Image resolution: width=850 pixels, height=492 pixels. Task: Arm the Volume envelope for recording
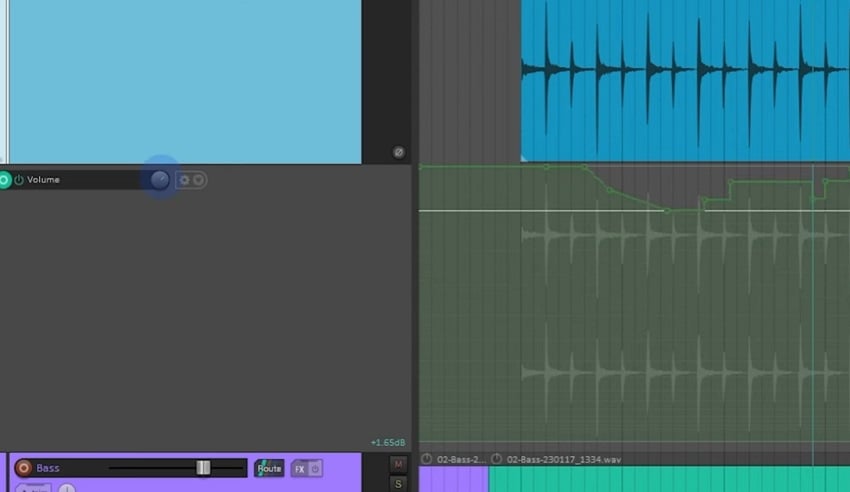(x=4, y=180)
